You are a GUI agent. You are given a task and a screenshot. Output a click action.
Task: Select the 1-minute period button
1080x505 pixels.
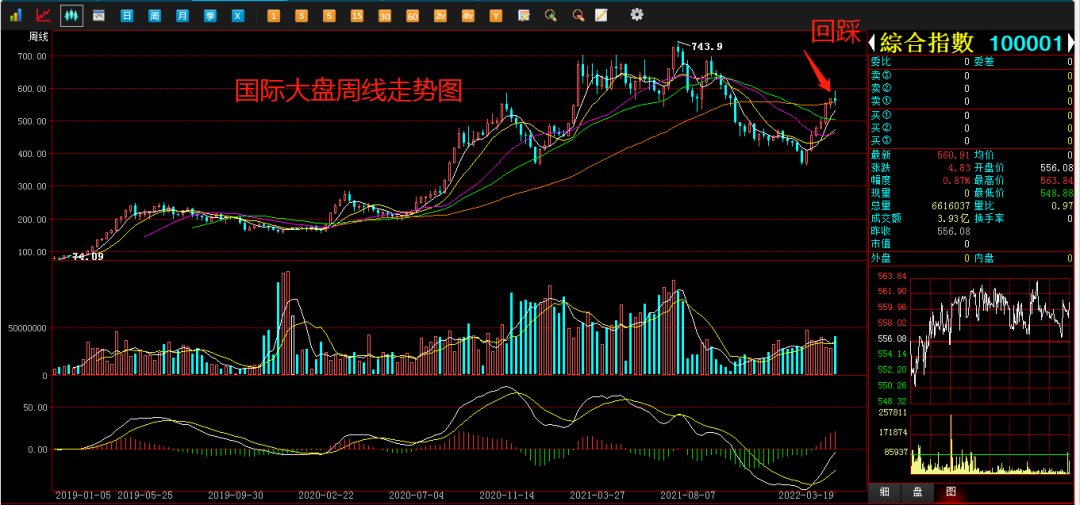click(x=273, y=14)
